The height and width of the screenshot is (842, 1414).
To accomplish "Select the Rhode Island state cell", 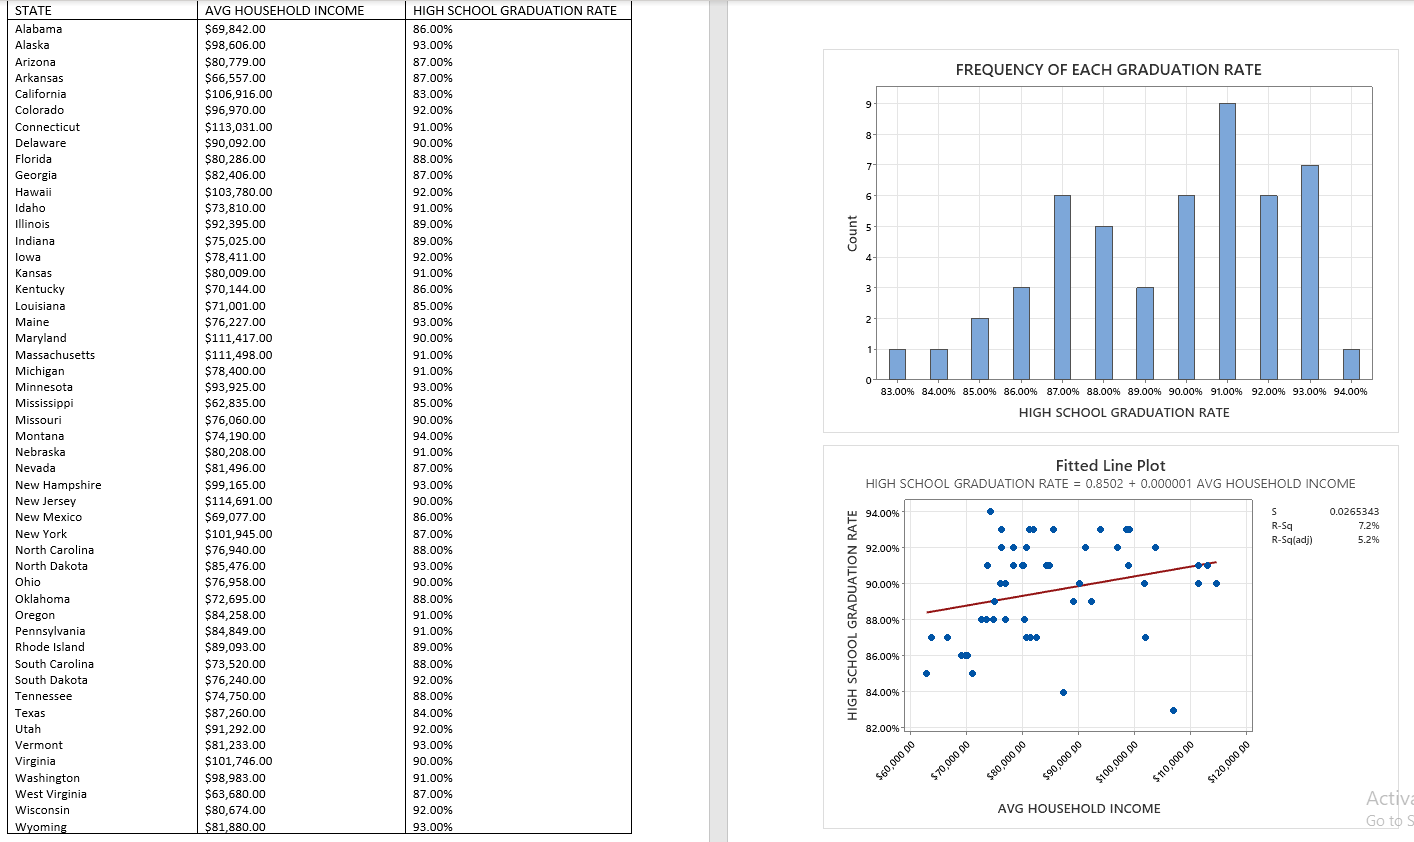I will [50, 647].
